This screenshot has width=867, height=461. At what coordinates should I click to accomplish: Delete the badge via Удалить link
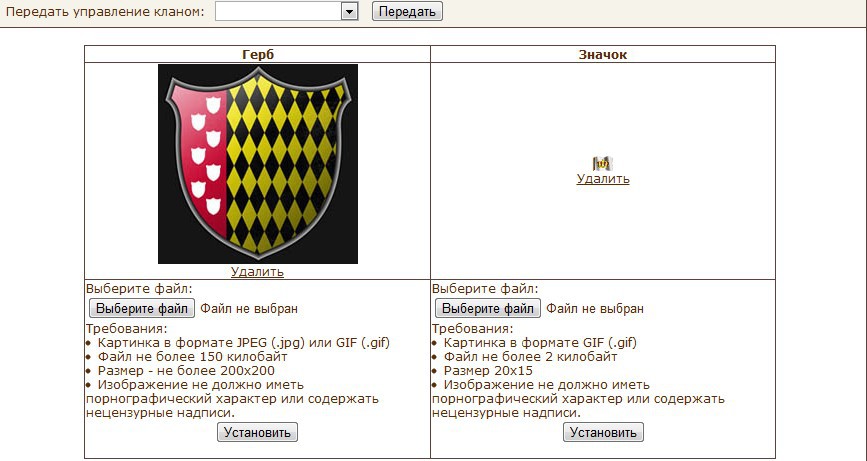603,179
